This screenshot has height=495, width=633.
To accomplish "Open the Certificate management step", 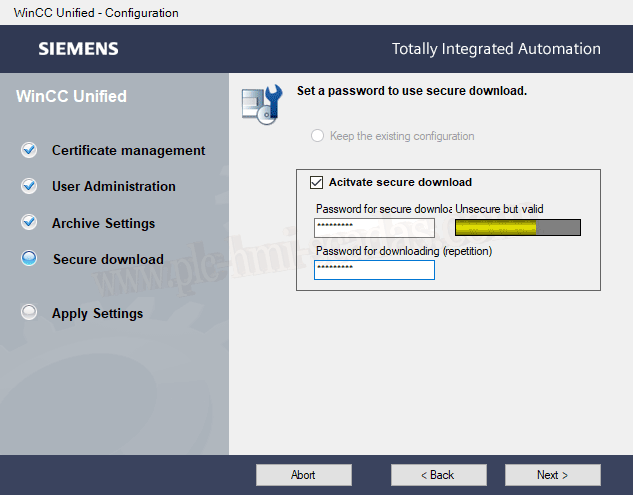I will pyautogui.click(x=128, y=151).
